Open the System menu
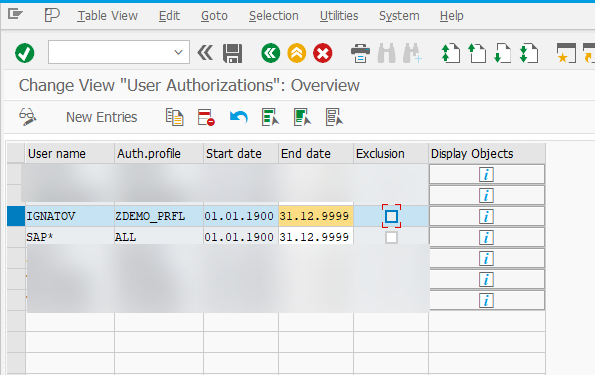 click(x=399, y=16)
